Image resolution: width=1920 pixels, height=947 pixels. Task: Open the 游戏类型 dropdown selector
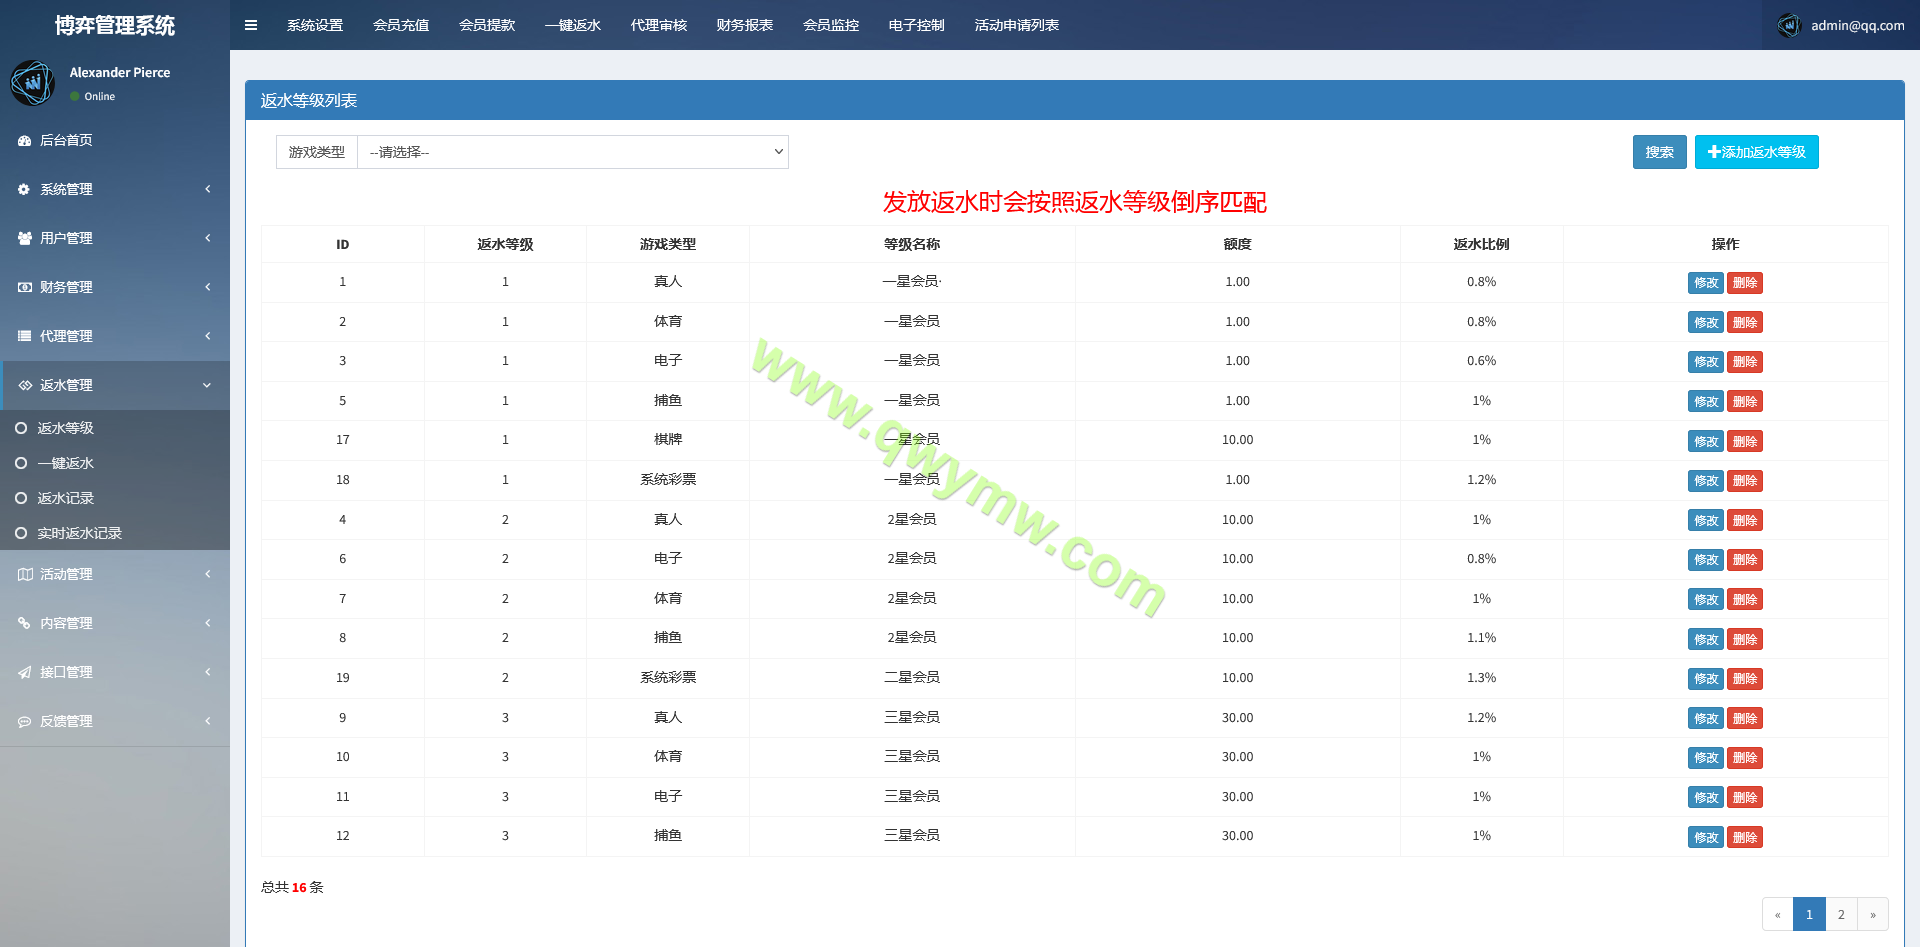coord(573,152)
